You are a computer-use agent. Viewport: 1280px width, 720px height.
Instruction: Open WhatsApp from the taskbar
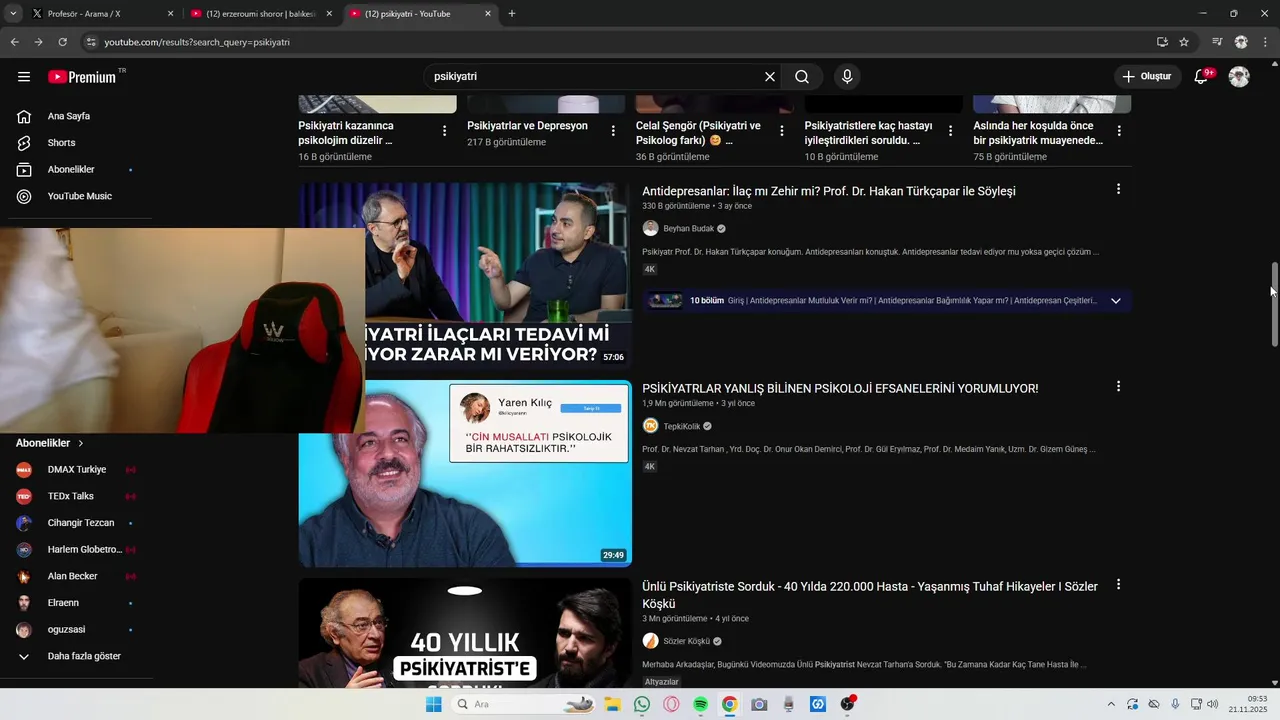642,704
